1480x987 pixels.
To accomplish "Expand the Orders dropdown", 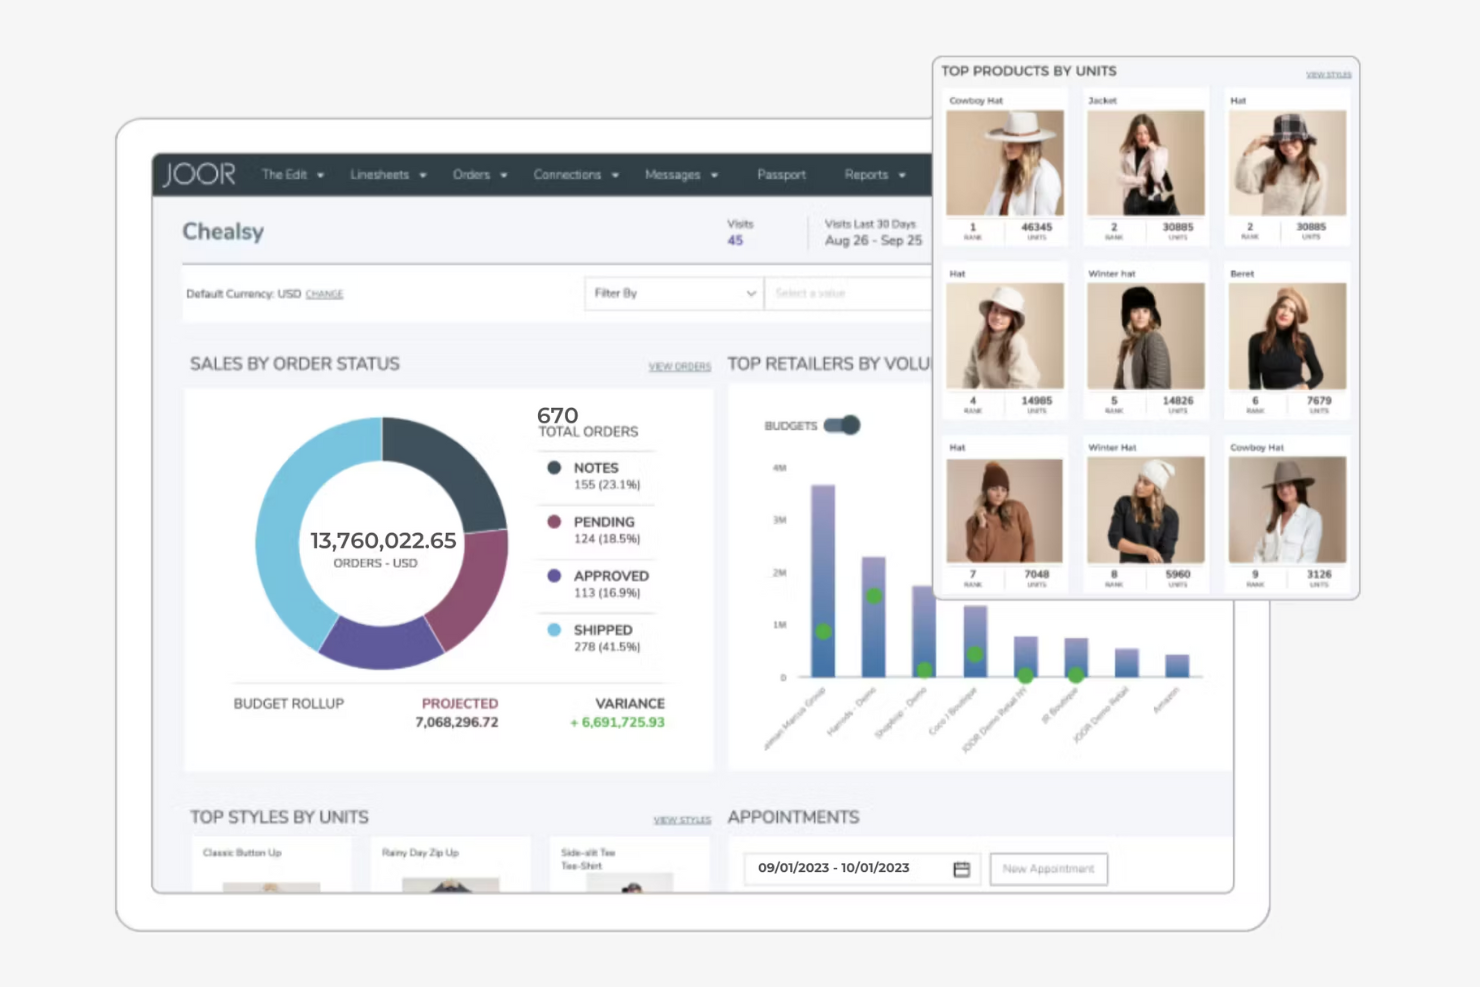I will 480,174.
